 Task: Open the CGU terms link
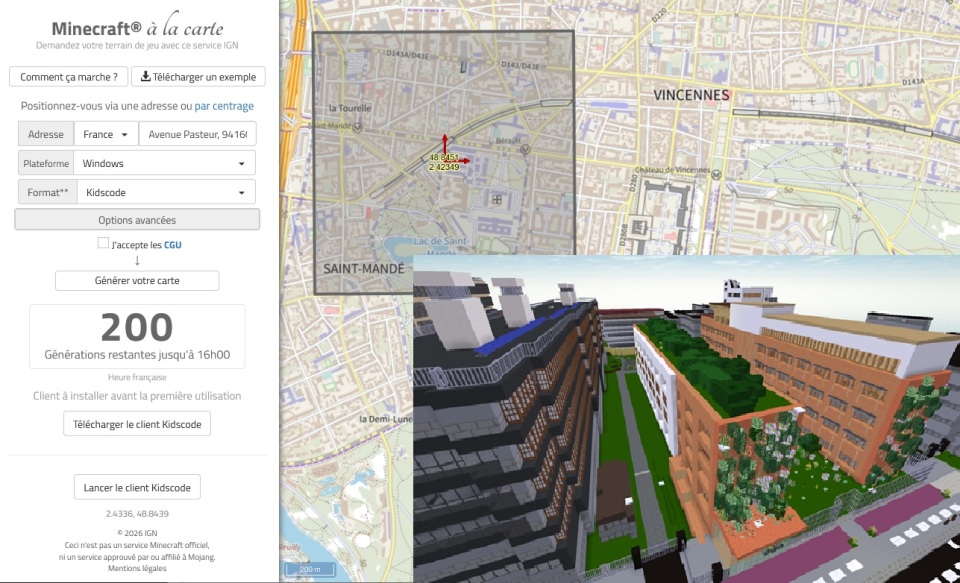(x=172, y=244)
